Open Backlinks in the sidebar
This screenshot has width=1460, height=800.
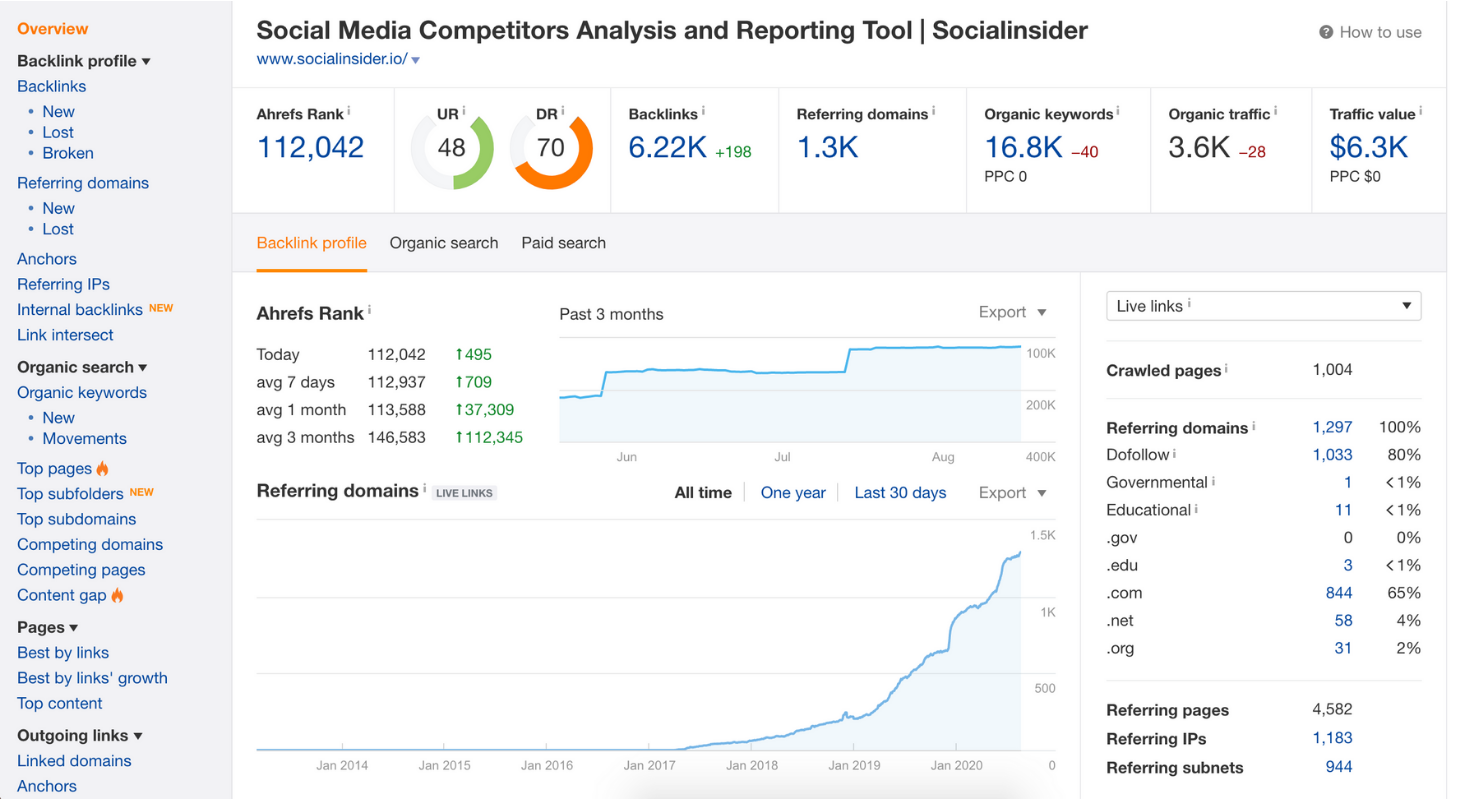52,86
